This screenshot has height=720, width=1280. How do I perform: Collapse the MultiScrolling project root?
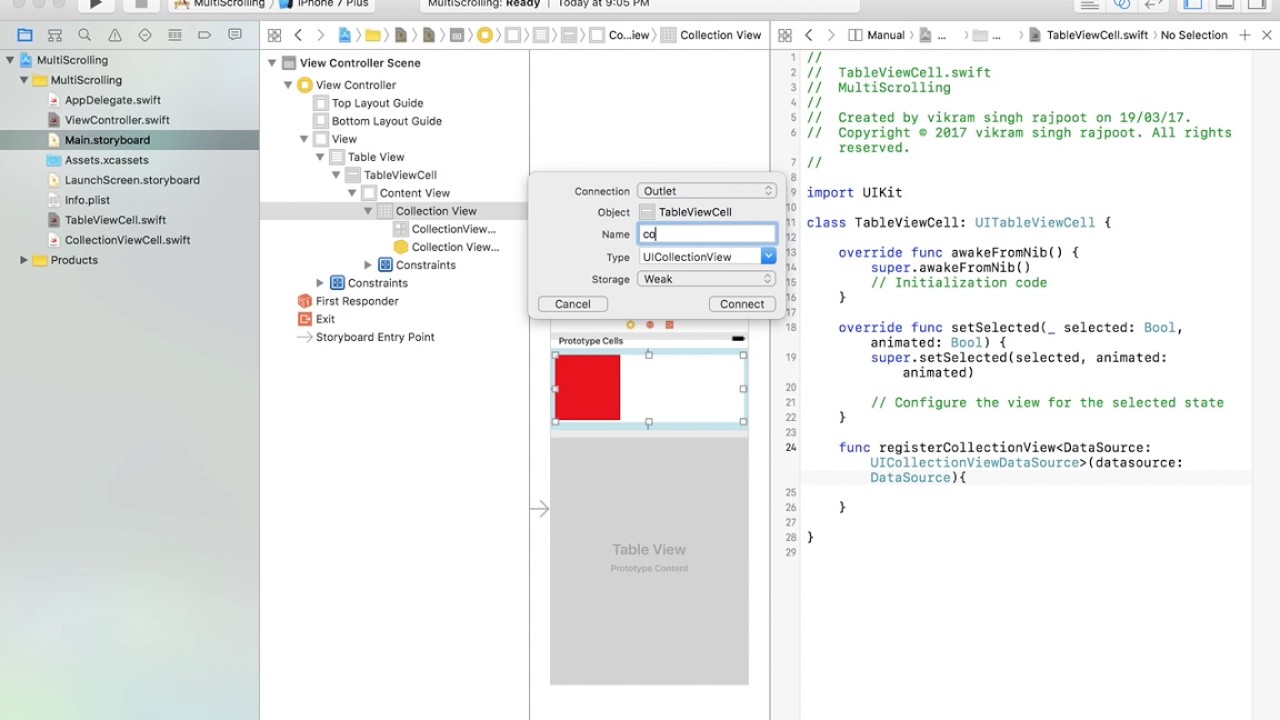click(x=10, y=60)
